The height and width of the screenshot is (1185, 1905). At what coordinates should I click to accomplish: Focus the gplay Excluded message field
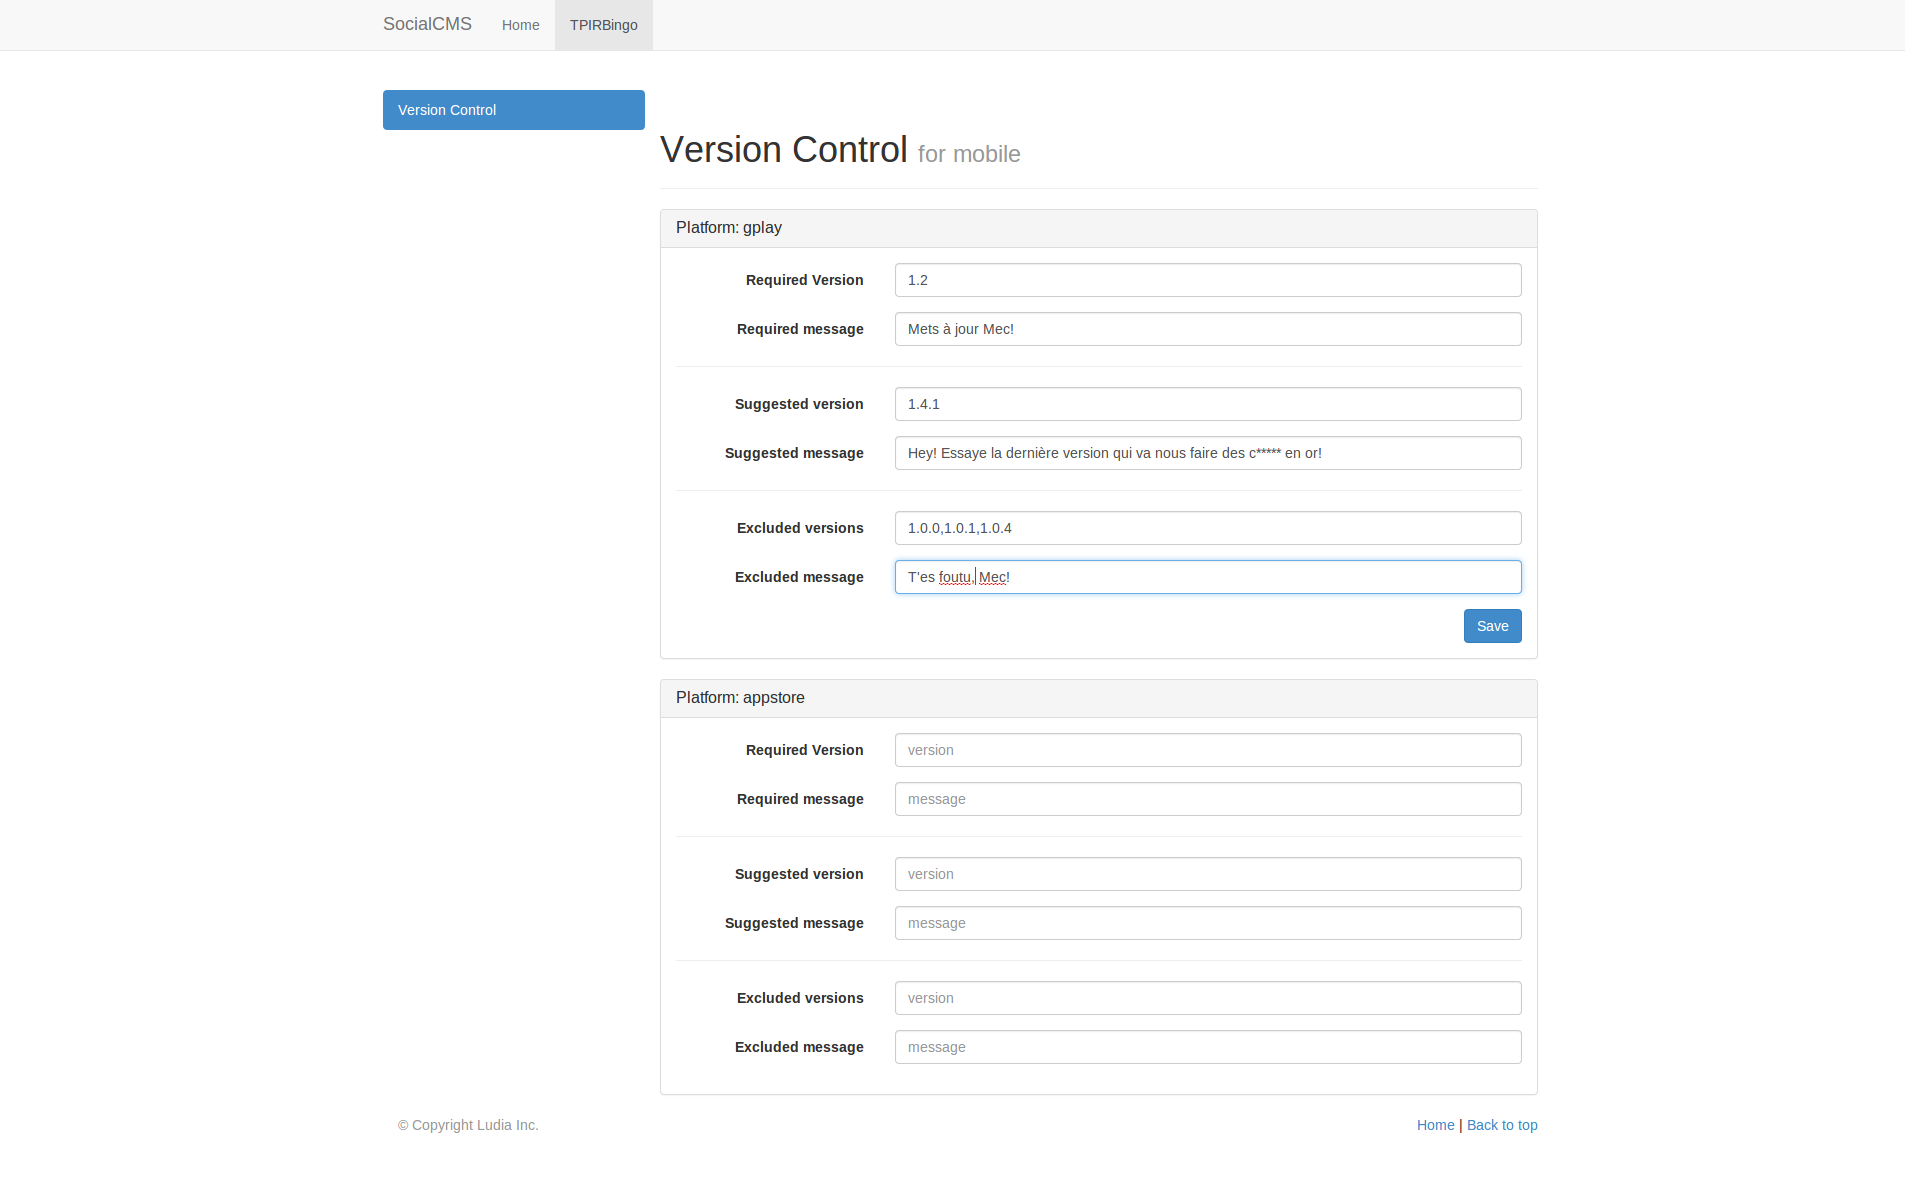1207,577
